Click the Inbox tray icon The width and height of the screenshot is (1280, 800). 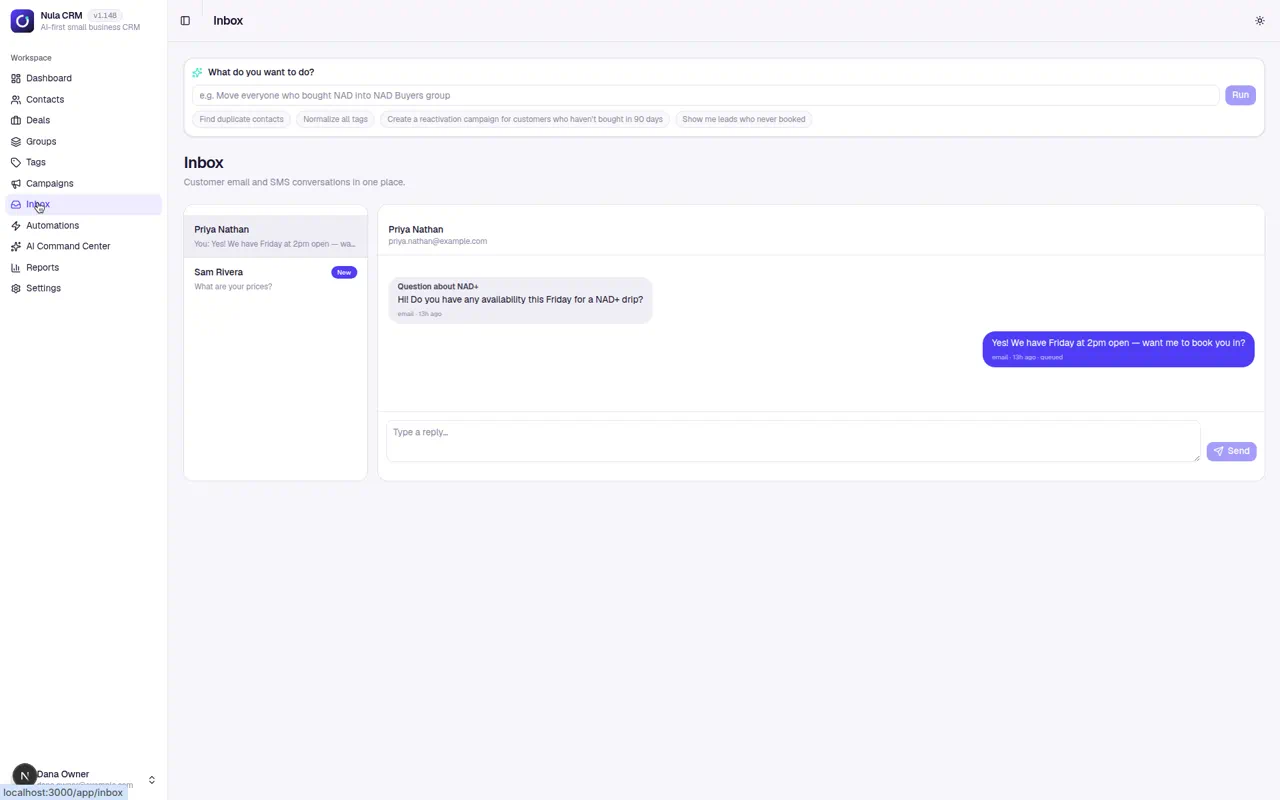tap(16, 204)
